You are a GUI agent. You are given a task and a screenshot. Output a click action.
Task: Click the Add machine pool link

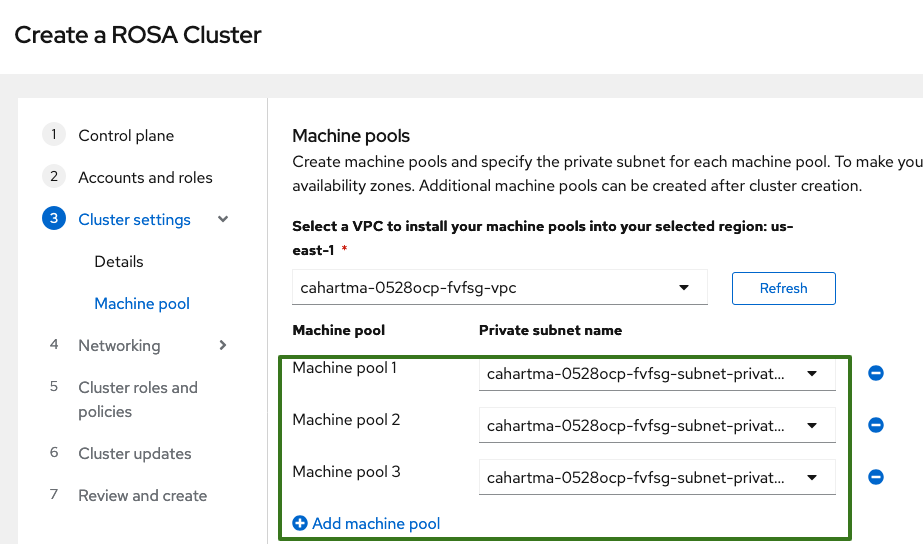376,523
